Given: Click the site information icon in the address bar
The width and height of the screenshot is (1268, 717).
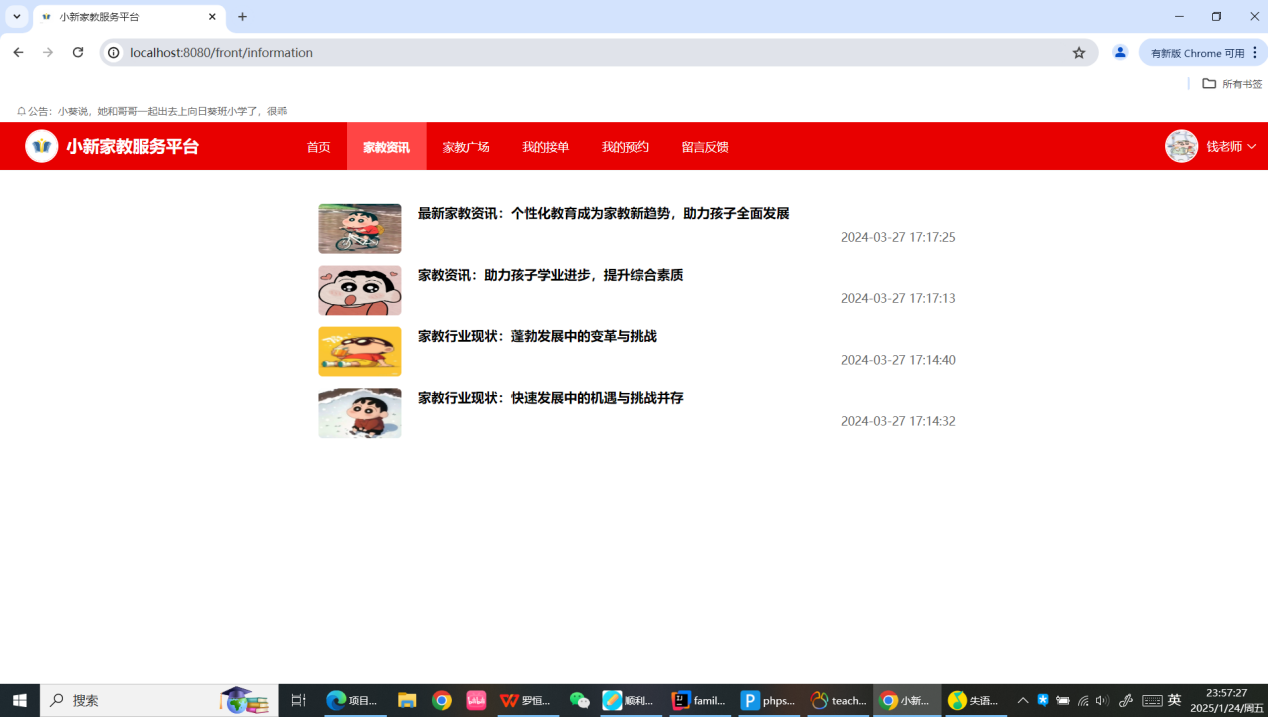Looking at the screenshot, I should pyautogui.click(x=114, y=52).
